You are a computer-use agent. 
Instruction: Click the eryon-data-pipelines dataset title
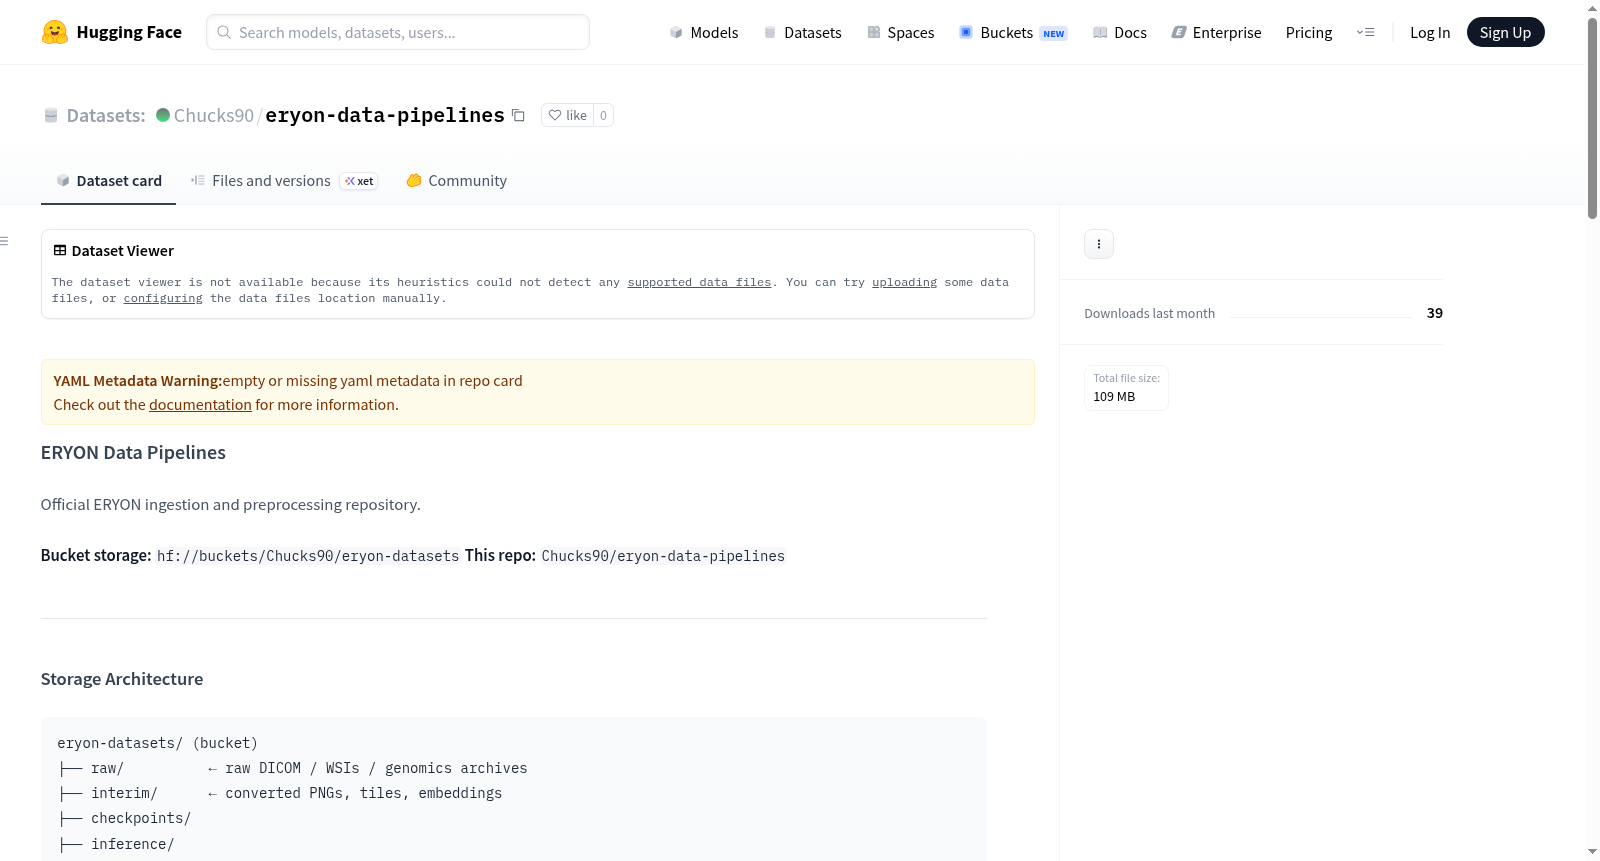(385, 115)
